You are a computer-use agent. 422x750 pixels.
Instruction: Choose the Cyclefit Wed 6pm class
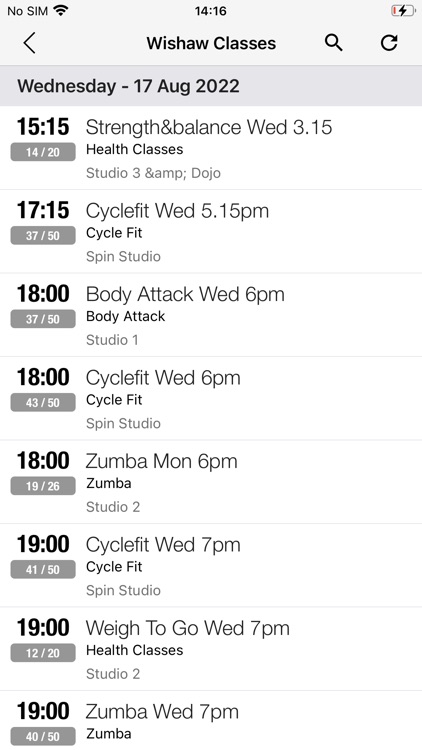(x=211, y=398)
